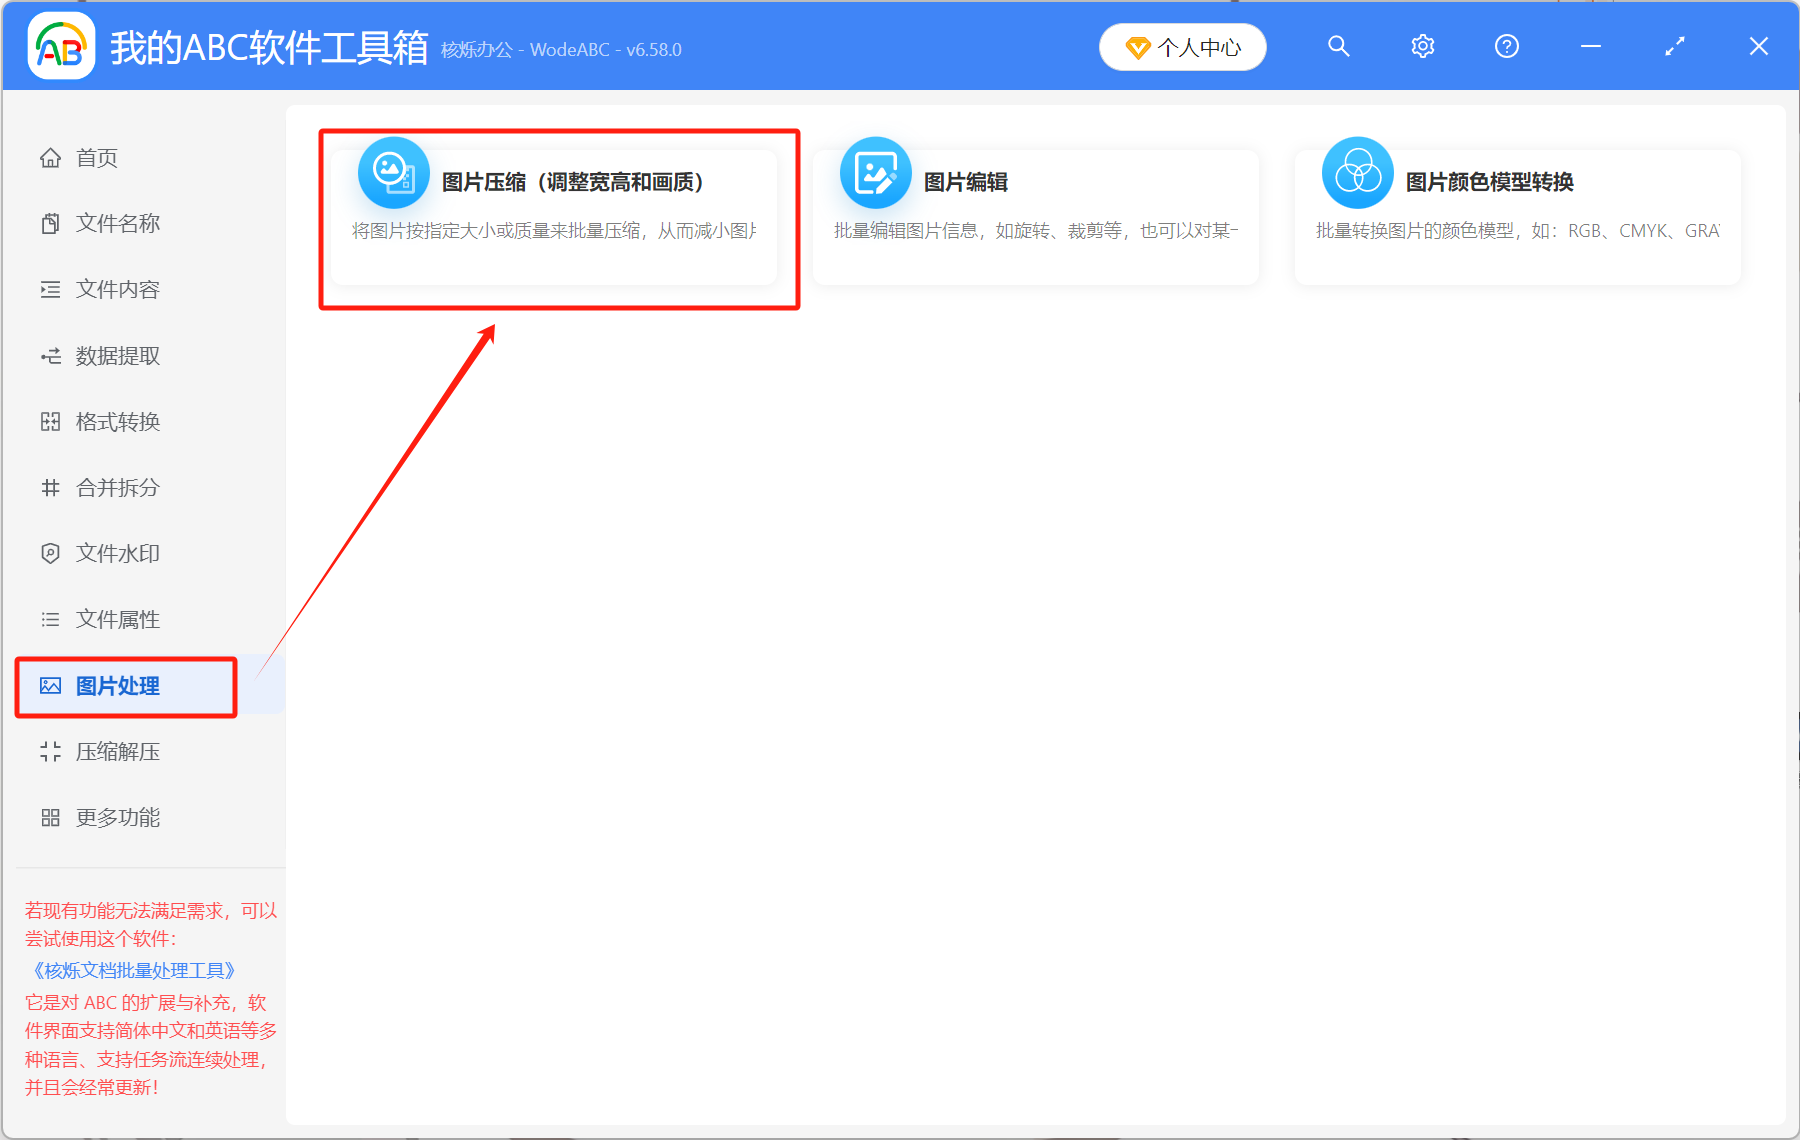The width and height of the screenshot is (1800, 1140).
Task: Open 数据提取 from the sidebar icon
Action: pos(50,355)
